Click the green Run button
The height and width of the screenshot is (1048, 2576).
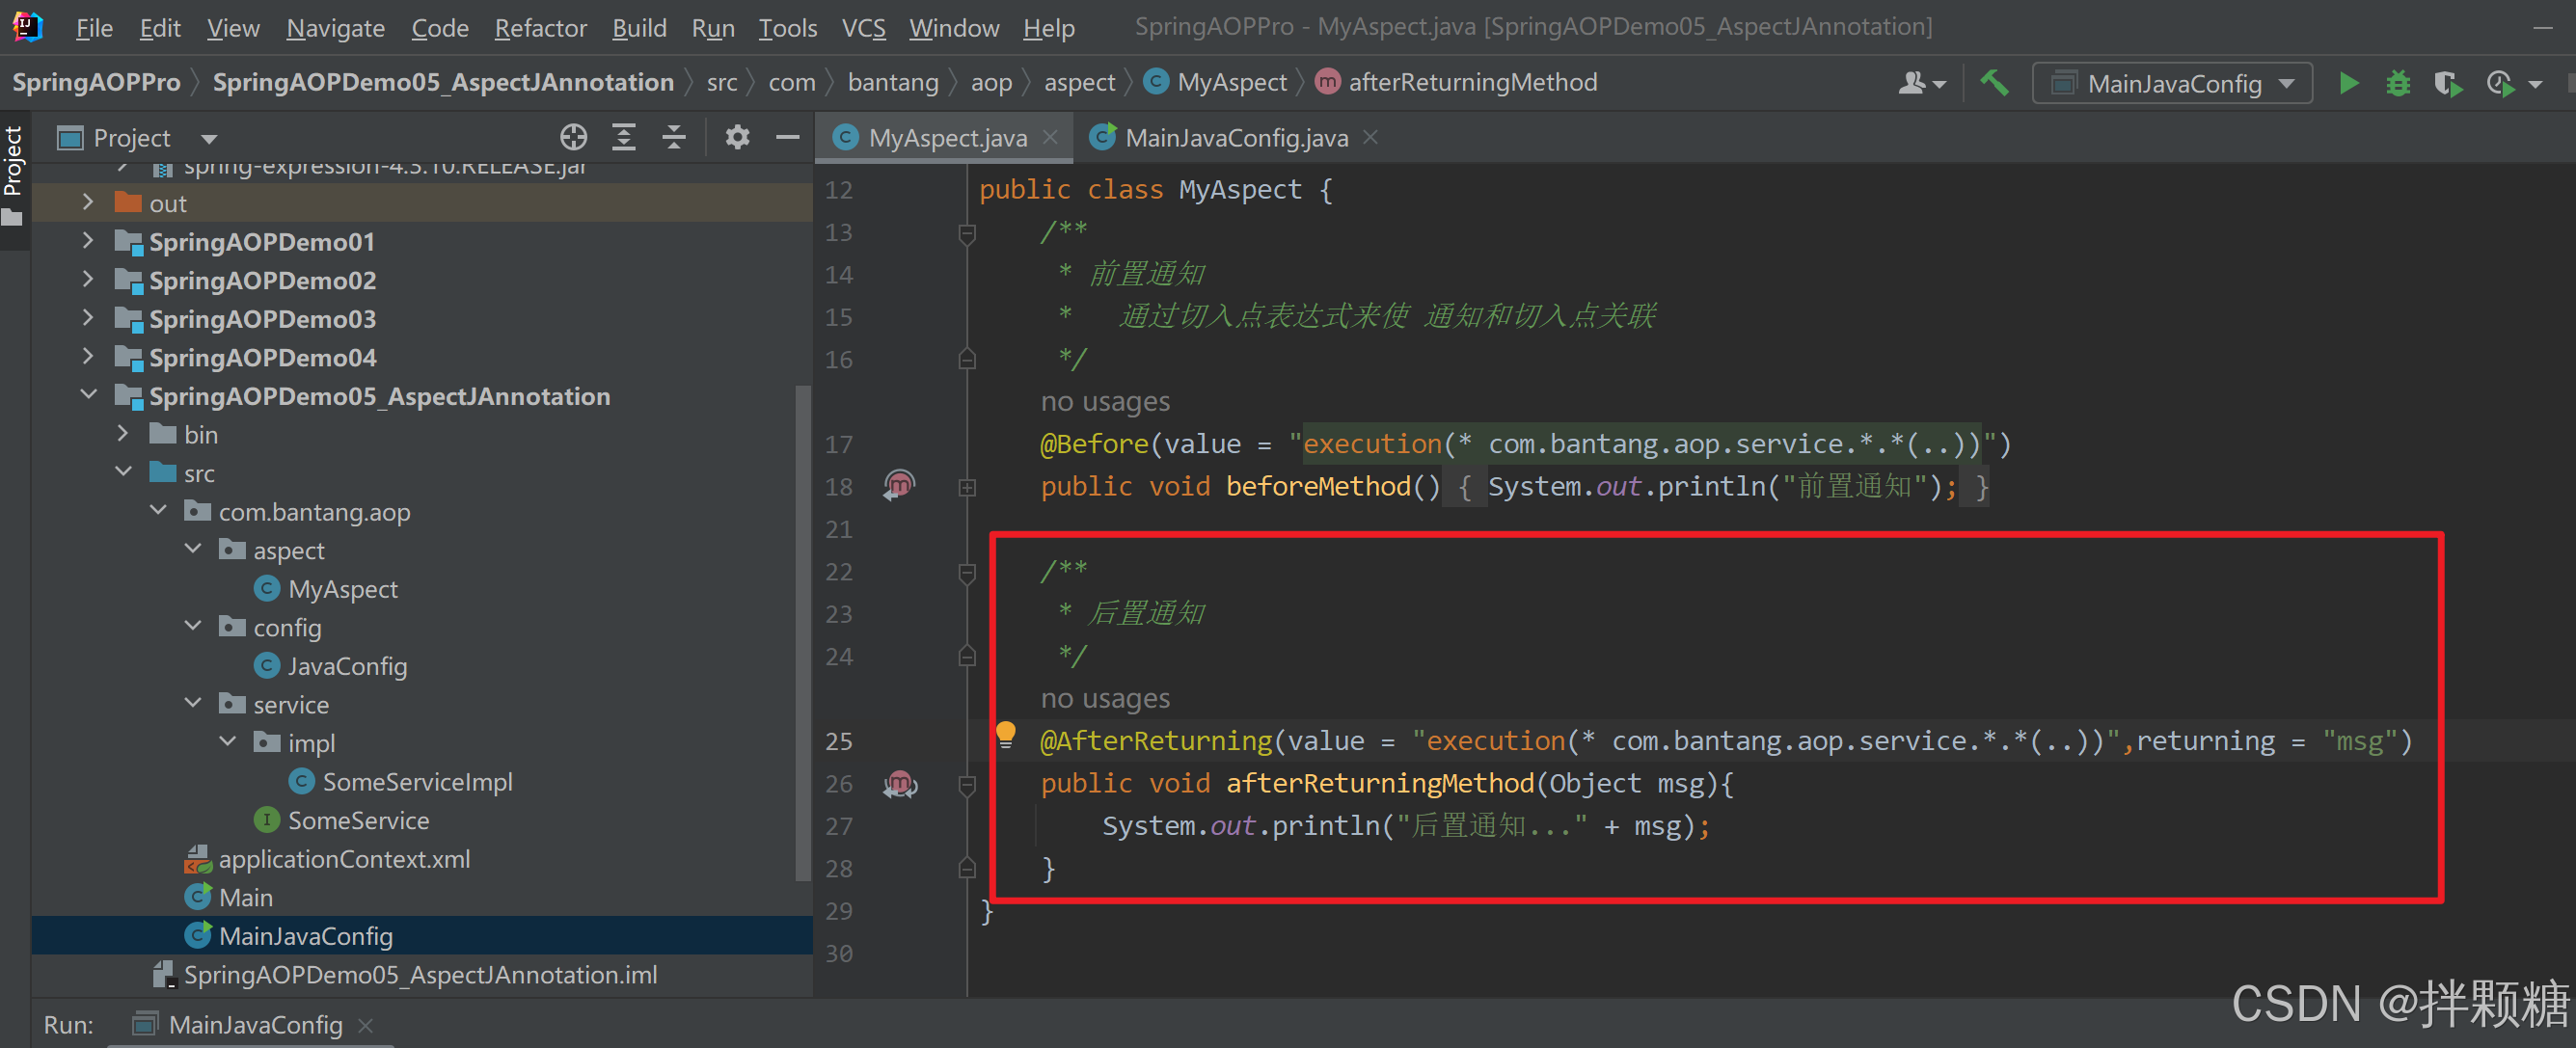point(2349,83)
